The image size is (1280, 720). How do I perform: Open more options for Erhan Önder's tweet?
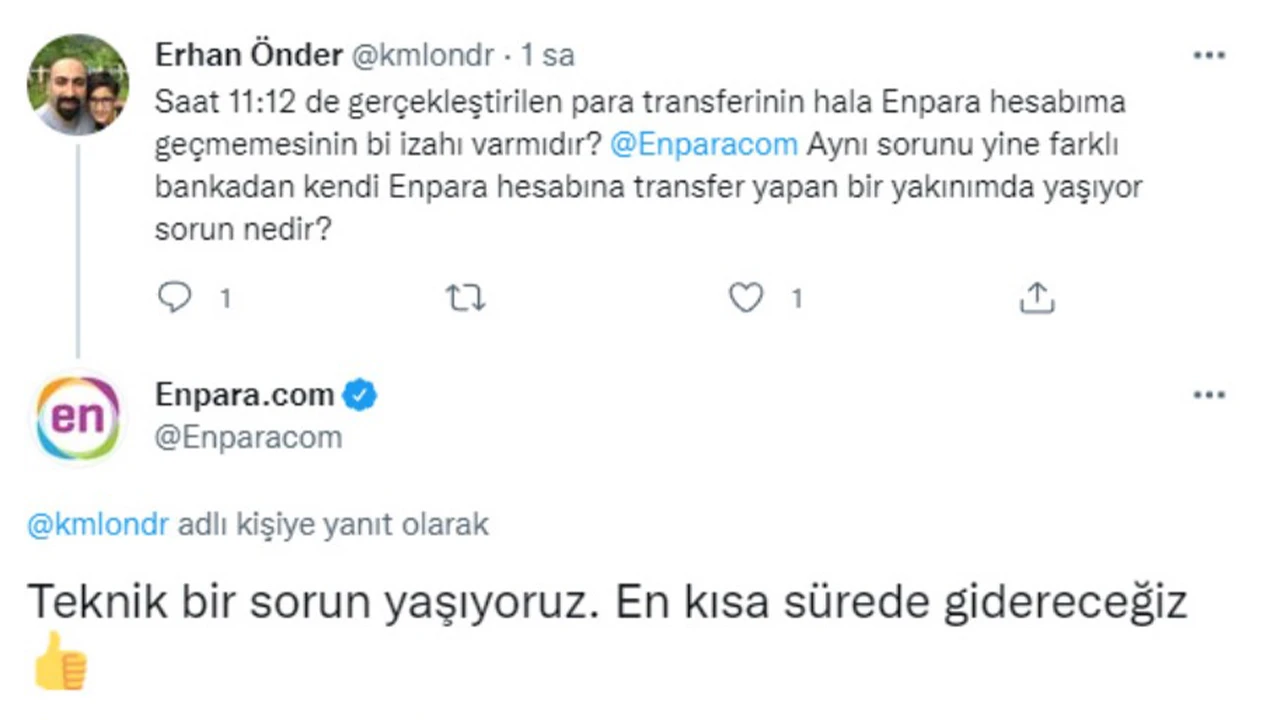pos(1209,55)
